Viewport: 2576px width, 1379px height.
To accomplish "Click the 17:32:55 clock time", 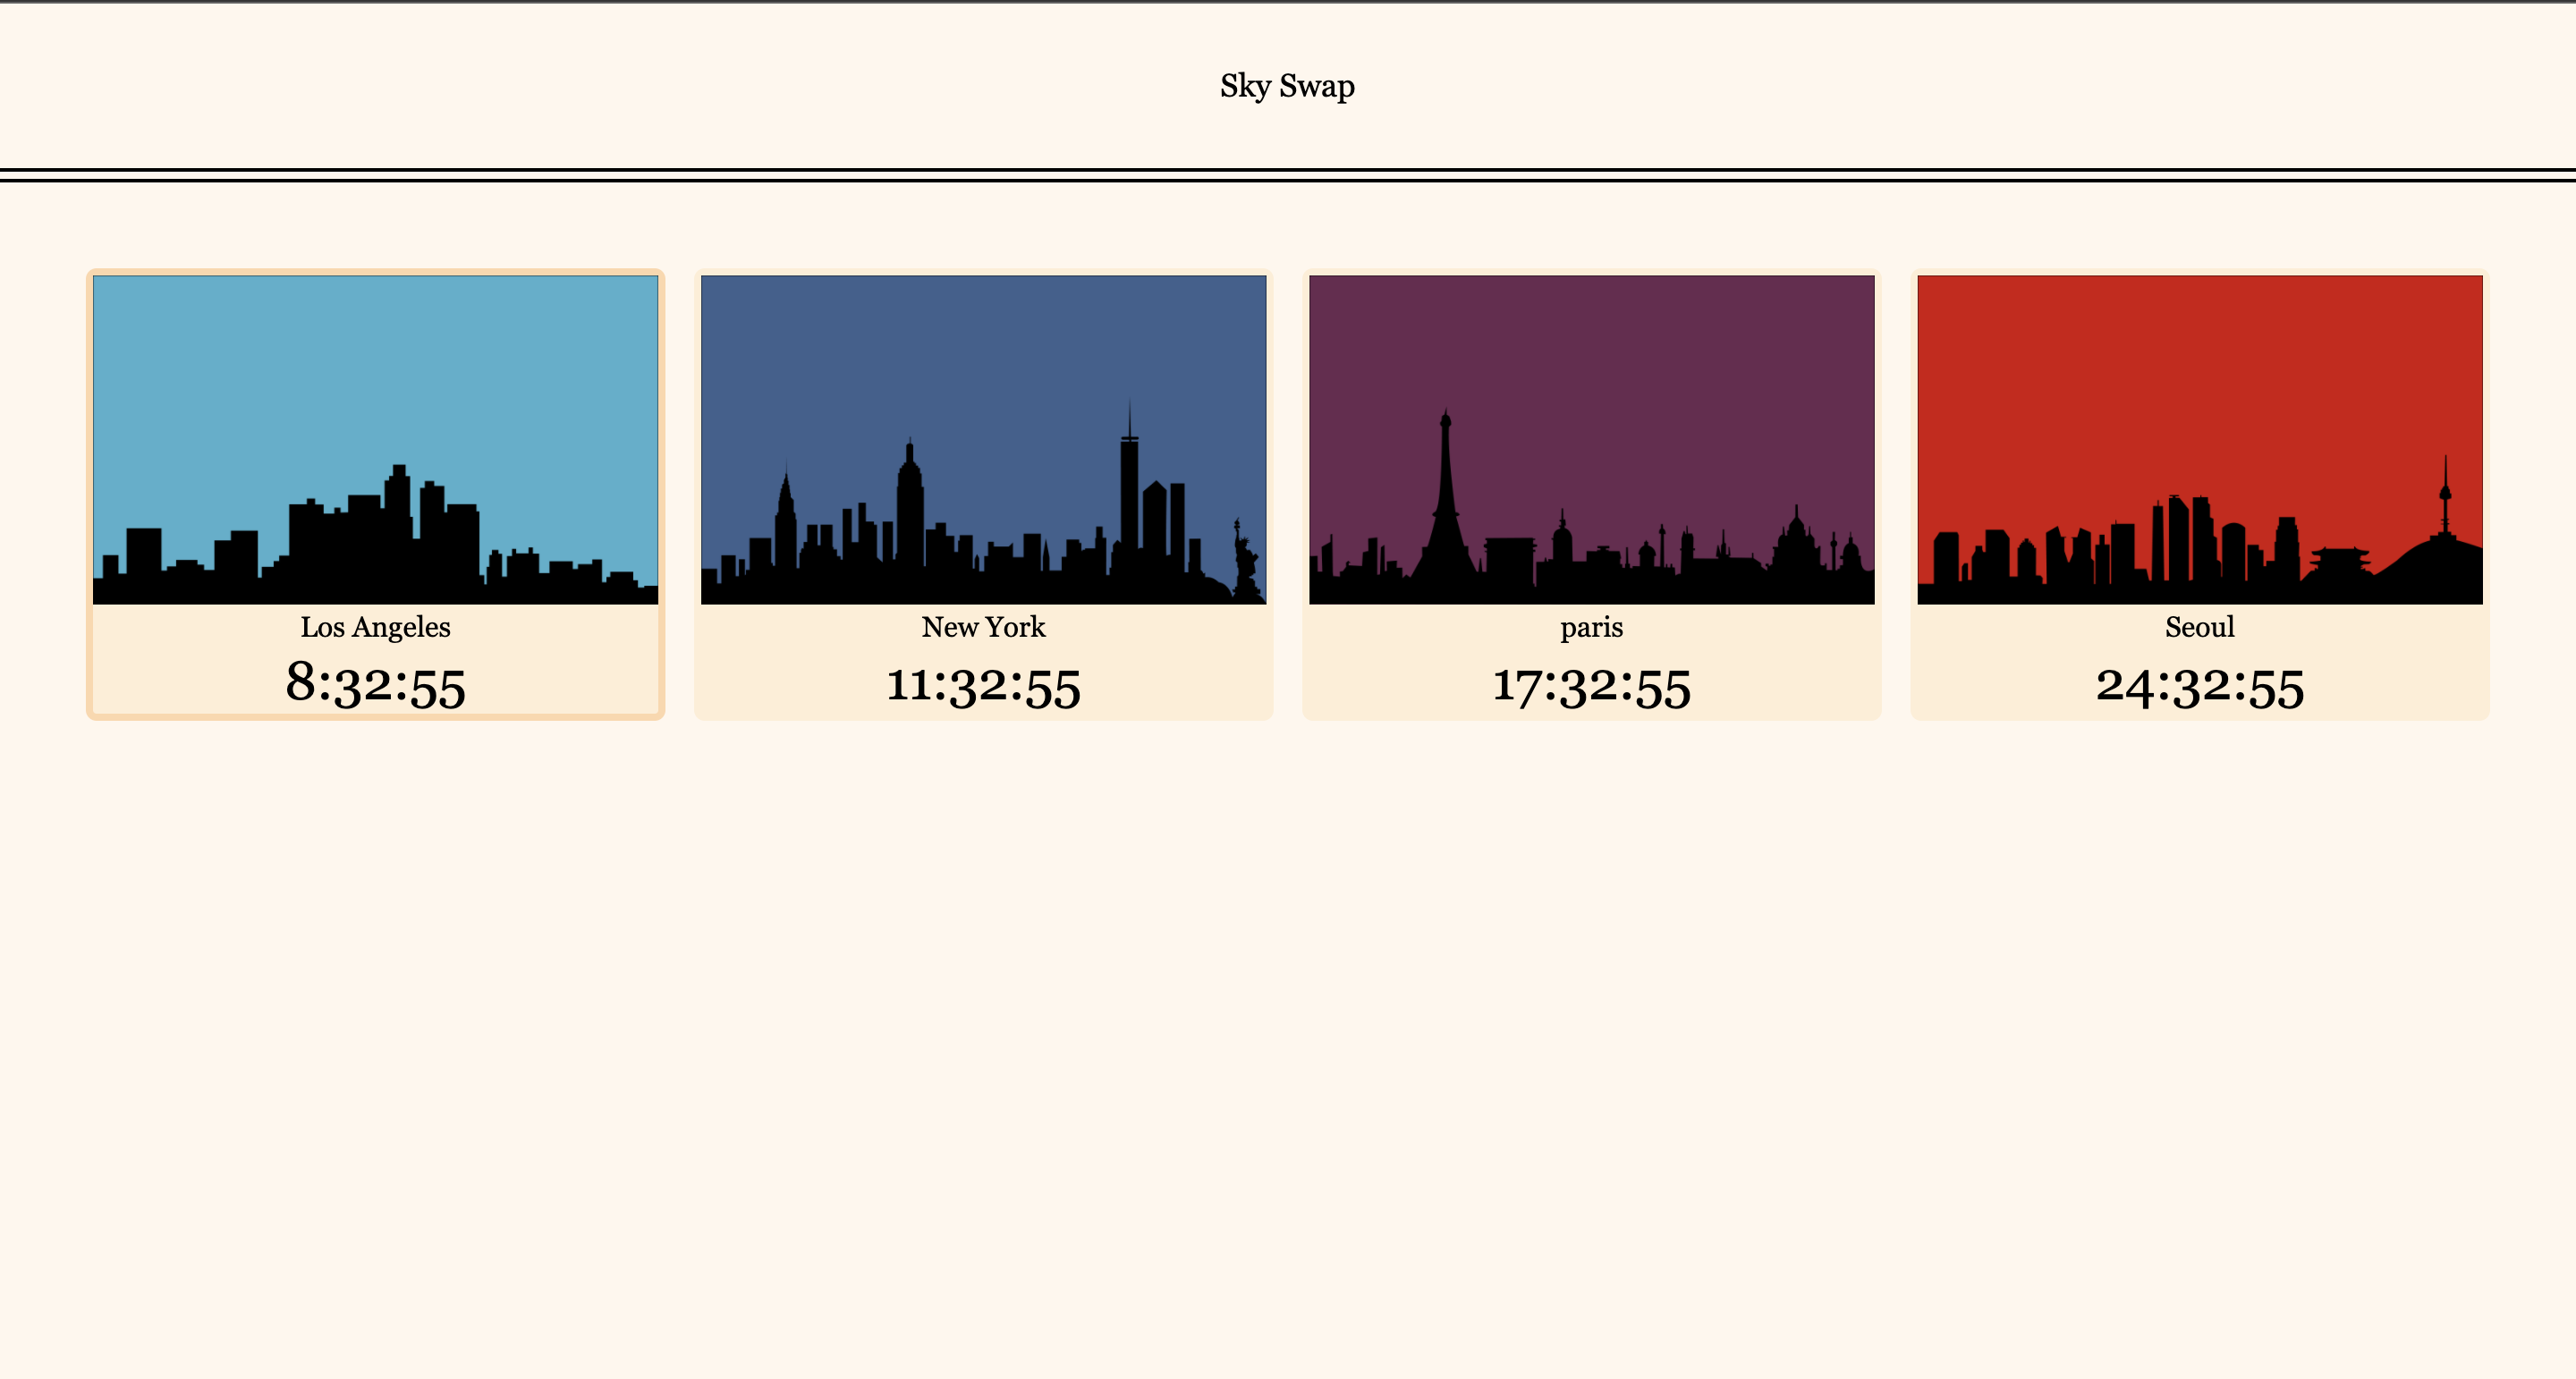I will (x=1591, y=686).
